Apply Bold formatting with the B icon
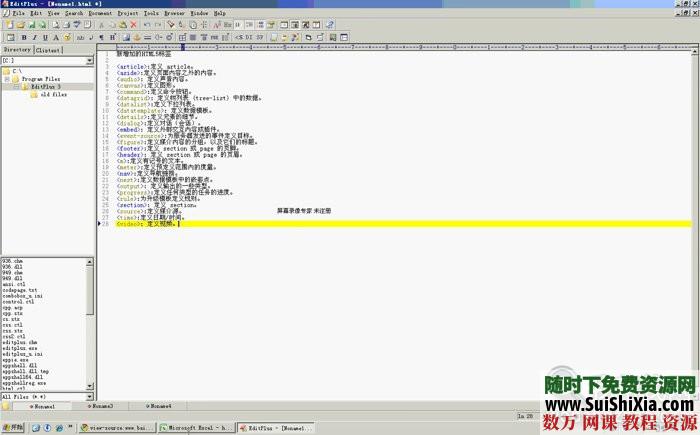The height and width of the screenshot is (435, 700). 24,38
